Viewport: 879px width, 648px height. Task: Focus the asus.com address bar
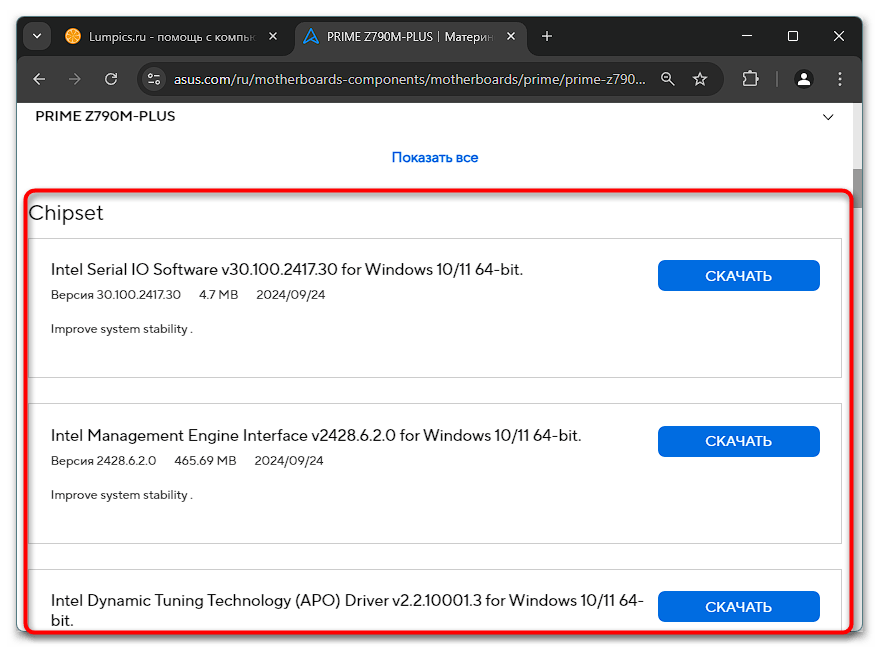tap(409, 79)
